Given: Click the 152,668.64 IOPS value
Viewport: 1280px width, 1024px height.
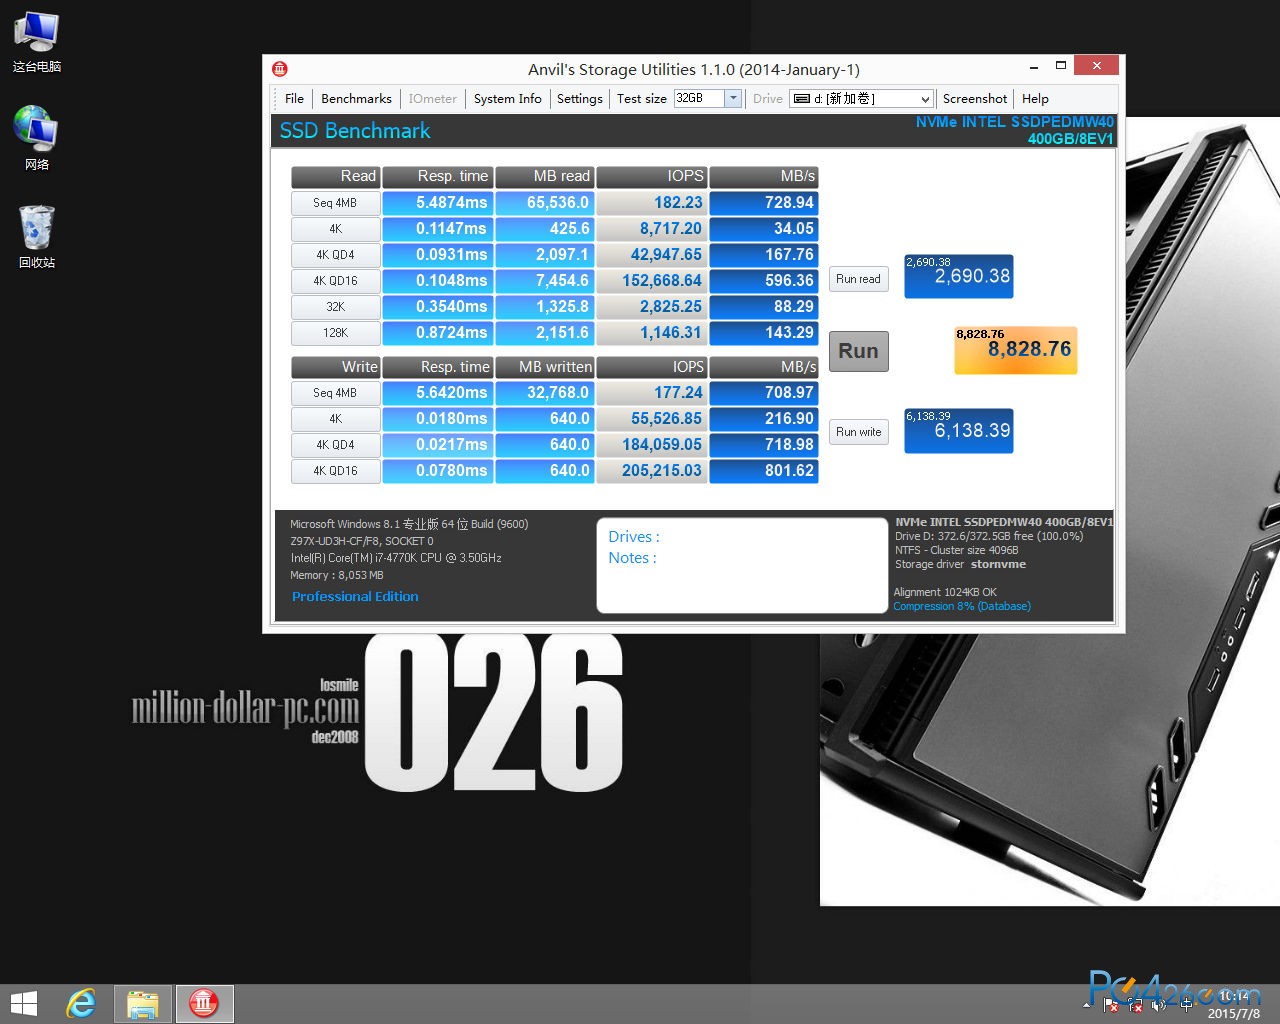Looking at the screenshot, I should point(652,281).
